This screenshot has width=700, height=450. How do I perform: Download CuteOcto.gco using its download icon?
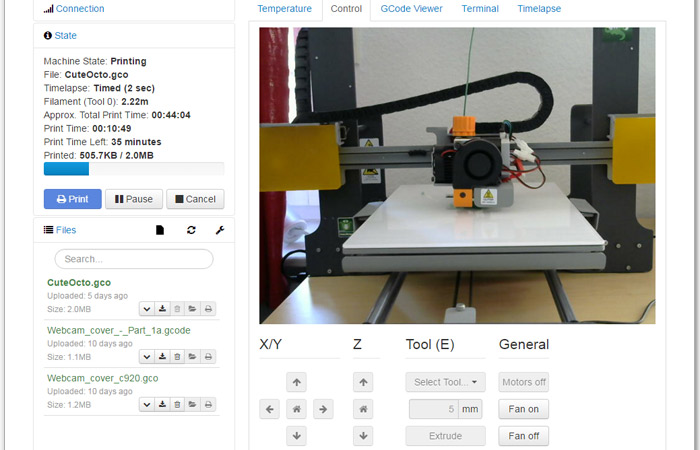coord(162,309)
